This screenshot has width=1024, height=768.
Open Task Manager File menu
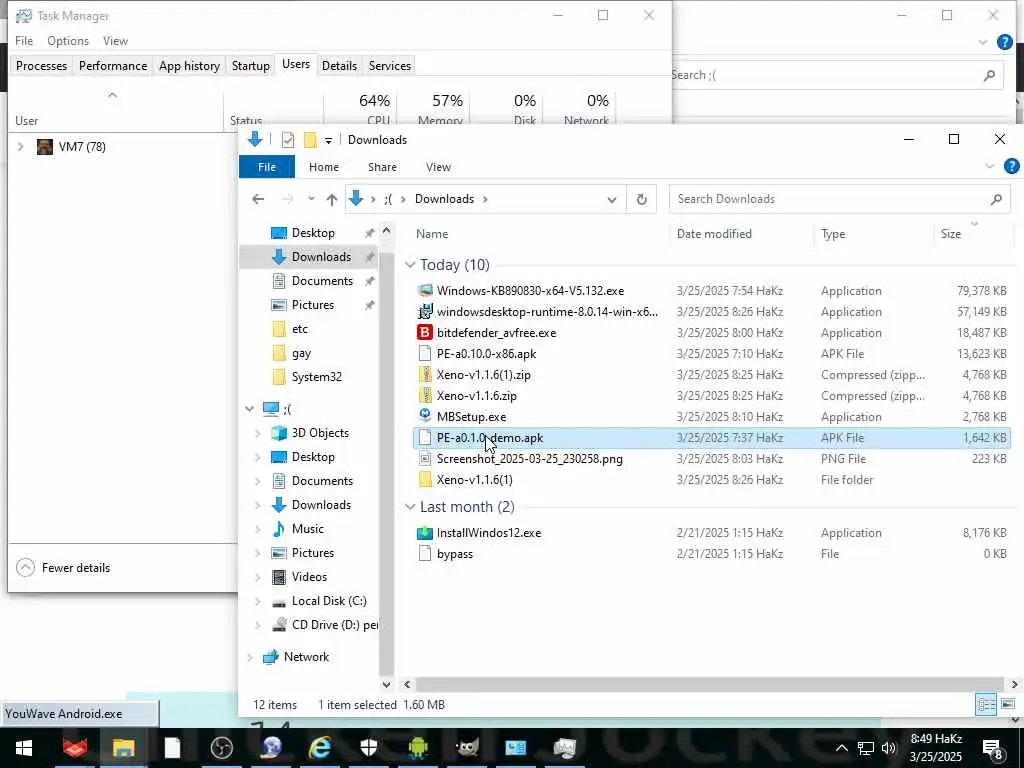pos(24,40)
